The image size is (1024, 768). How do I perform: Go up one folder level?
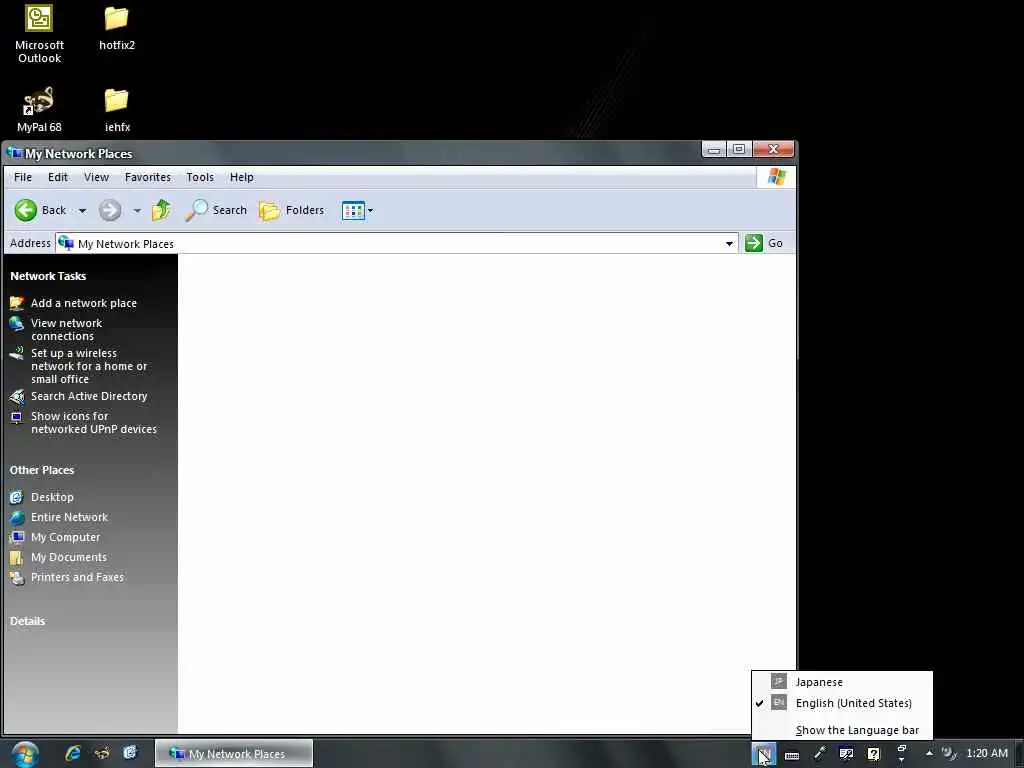[161, 210]
